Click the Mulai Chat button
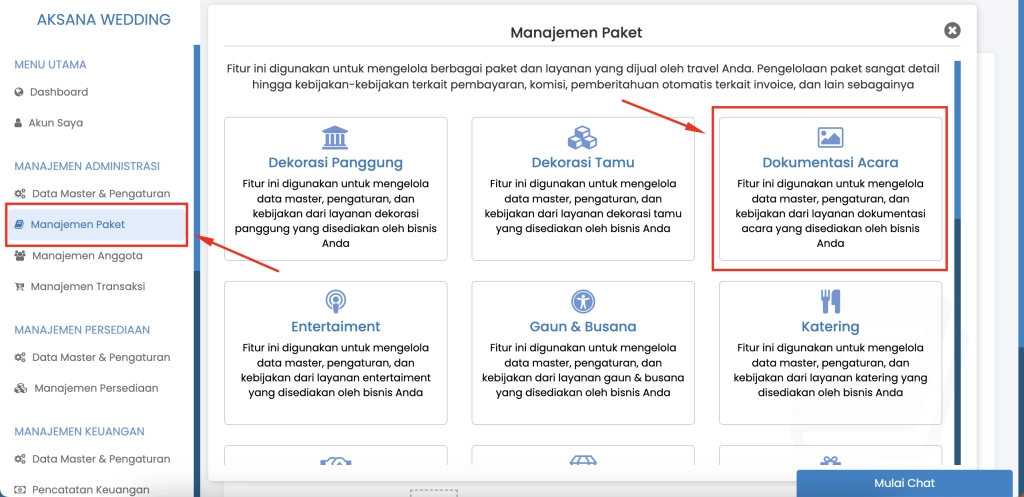The width and height of the screenshot is (1024, 497). [904, 483]
